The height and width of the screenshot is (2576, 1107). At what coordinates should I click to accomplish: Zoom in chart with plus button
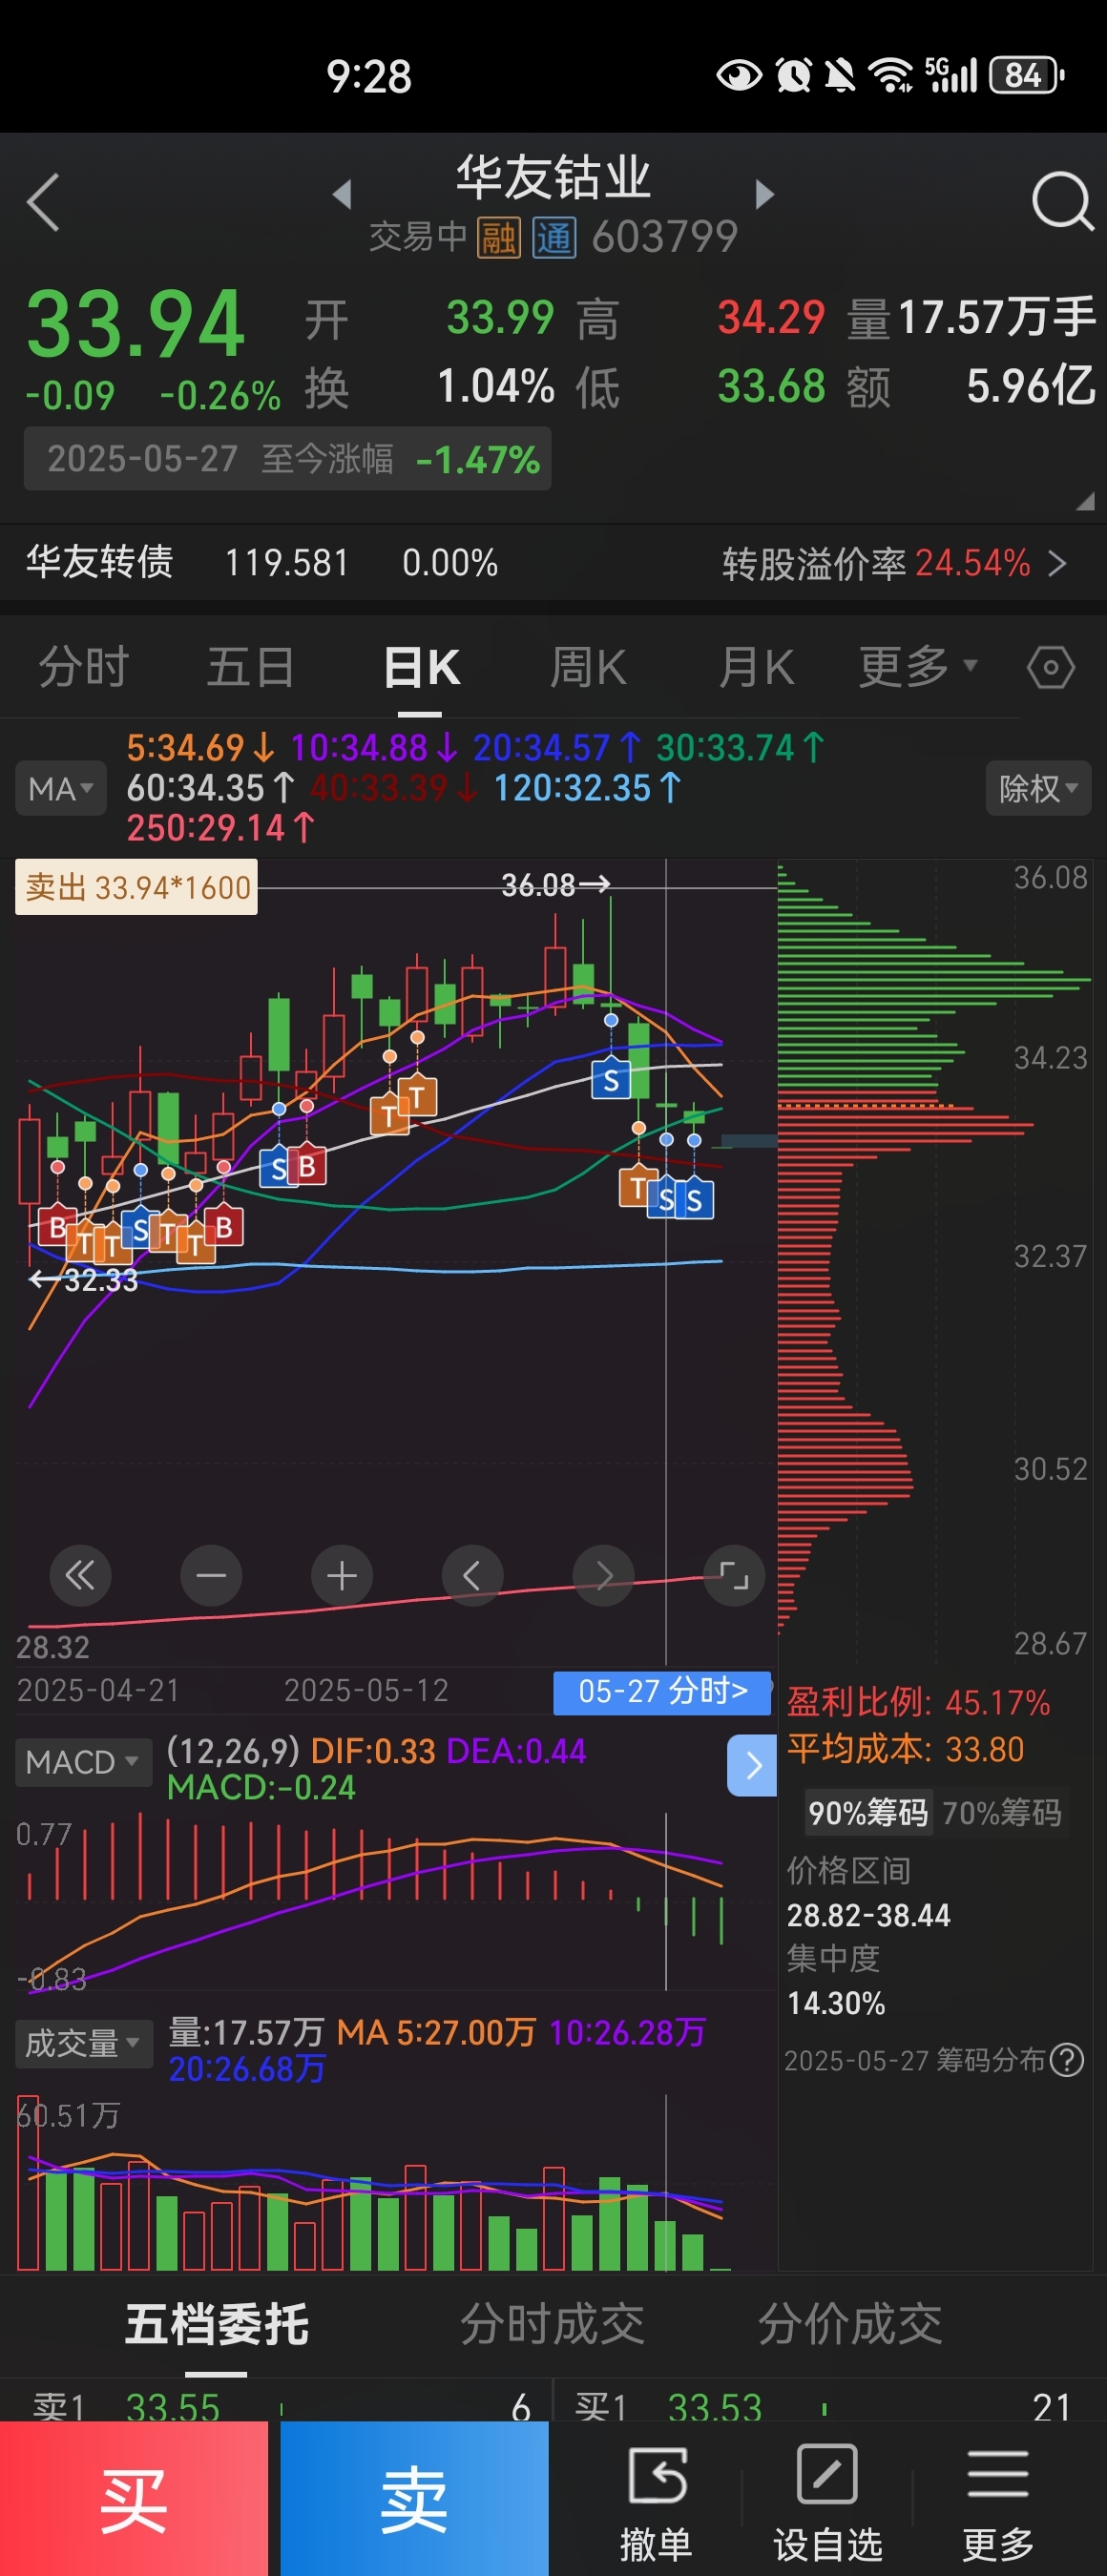point(342,1576)
